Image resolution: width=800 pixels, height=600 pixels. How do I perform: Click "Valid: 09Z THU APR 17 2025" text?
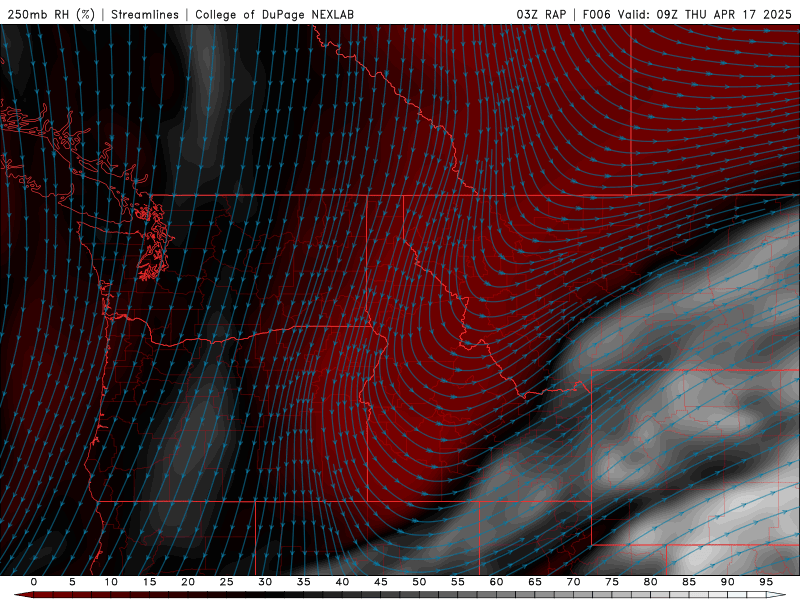tap(705, 14)
